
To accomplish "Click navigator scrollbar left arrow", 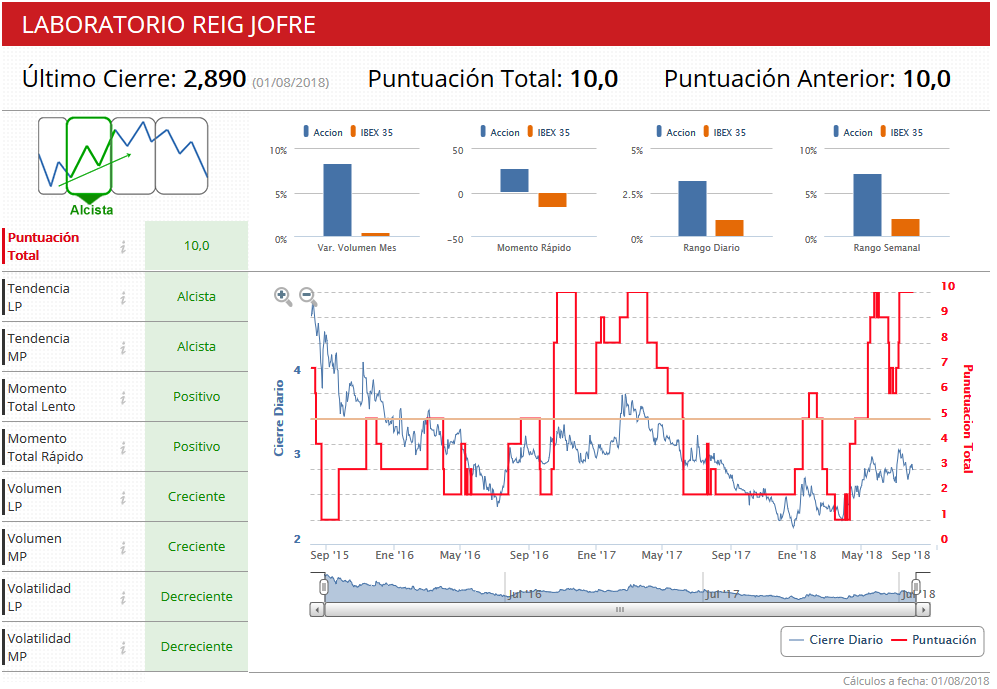I will (x=317, y=610).
